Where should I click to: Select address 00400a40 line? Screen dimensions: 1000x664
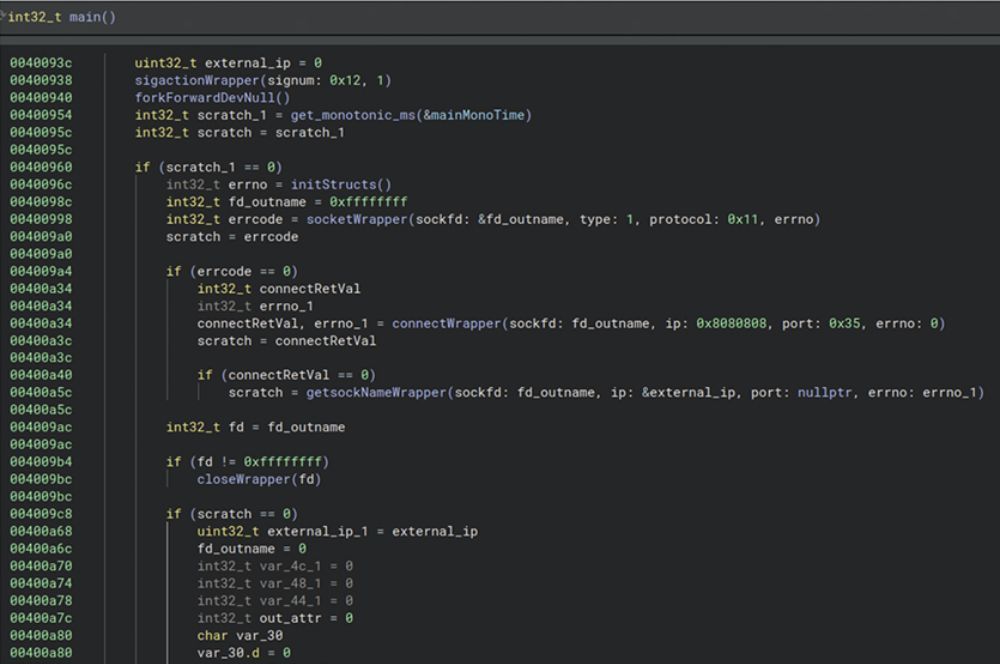pos(39,375)
